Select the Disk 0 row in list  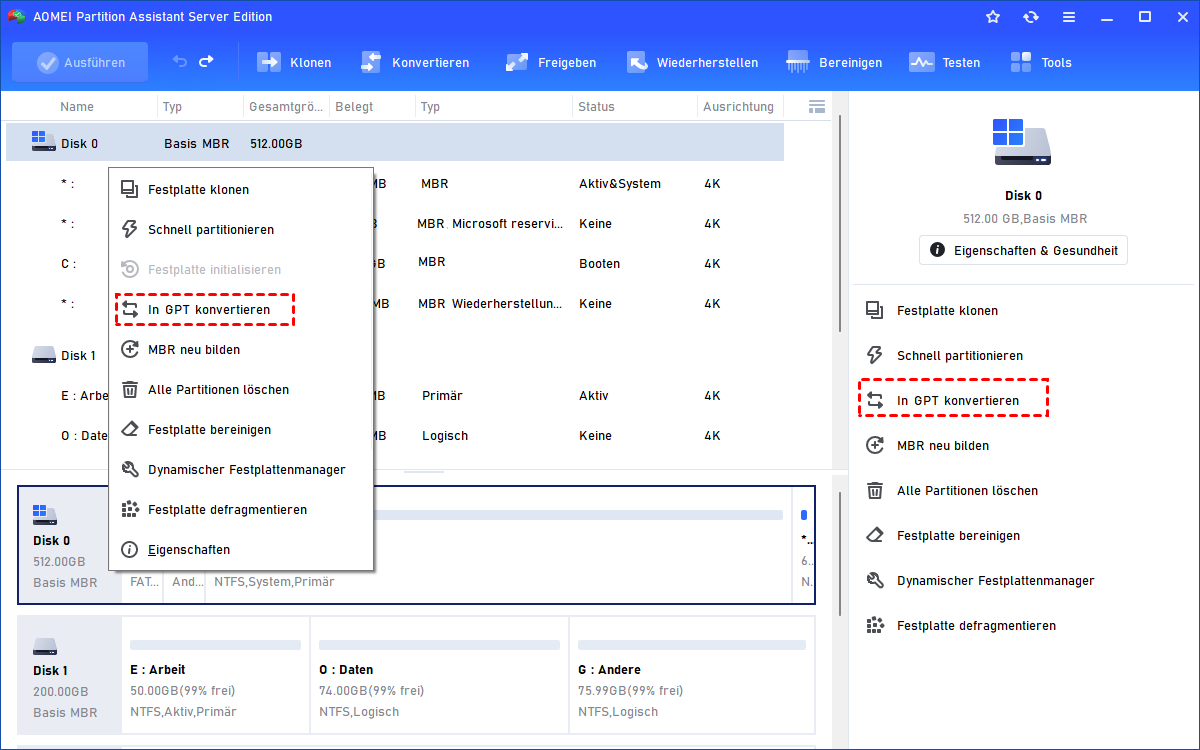pyautogui.click(x=395, y=143)
